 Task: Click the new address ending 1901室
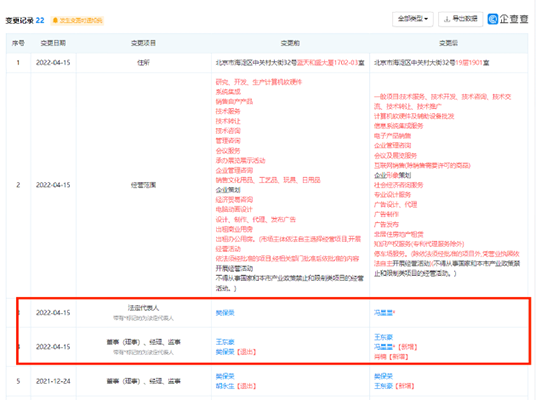pos(432,63)
